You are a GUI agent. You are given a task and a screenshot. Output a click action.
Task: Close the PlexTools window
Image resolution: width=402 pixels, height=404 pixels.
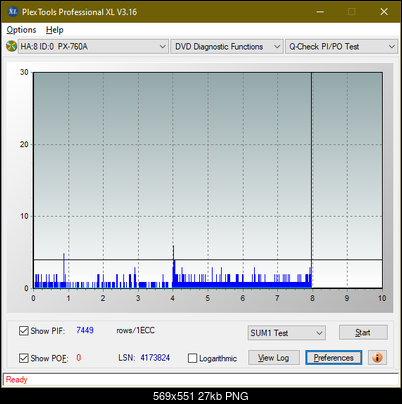click(x=384, y=12)
